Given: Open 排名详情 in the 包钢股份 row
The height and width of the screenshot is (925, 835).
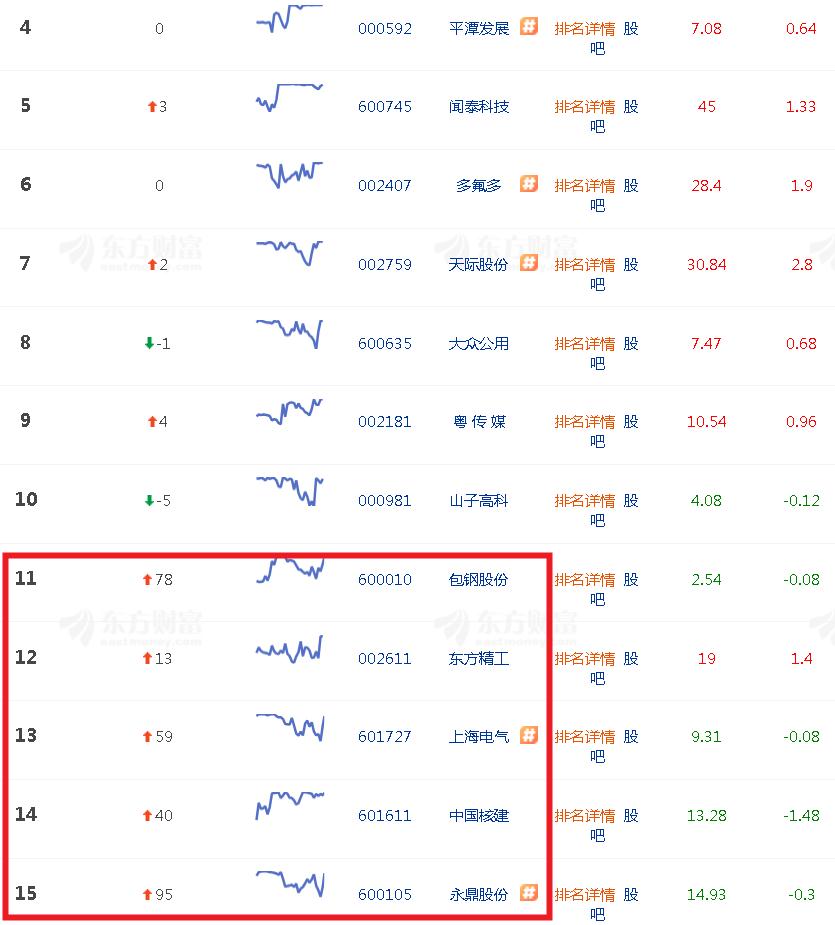Looking at the screenshot, I should coord(585,580).
